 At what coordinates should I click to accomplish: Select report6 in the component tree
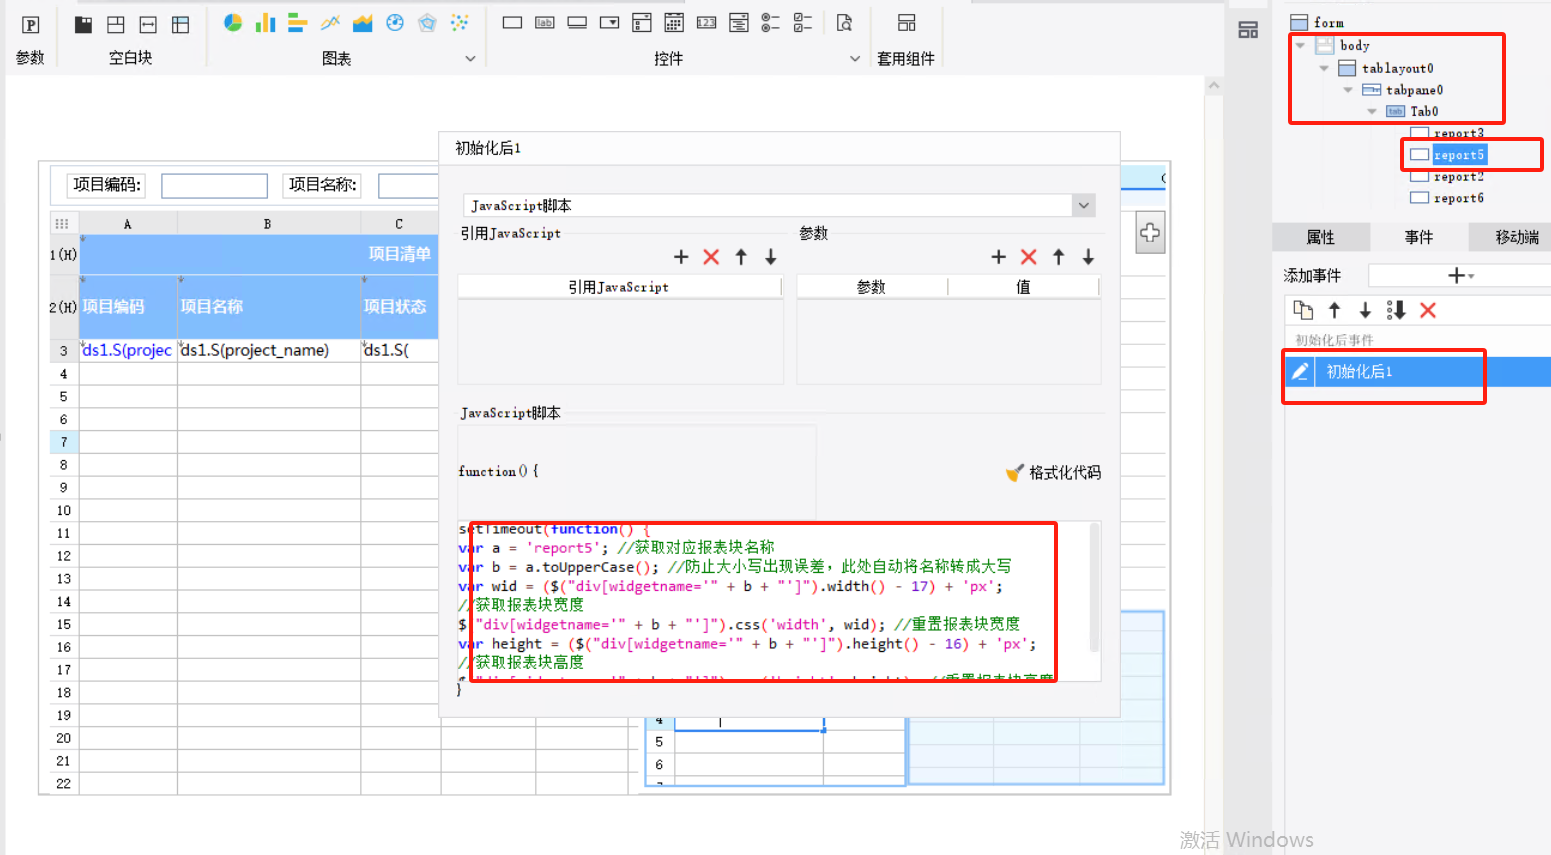click(x=1458, y=198)
